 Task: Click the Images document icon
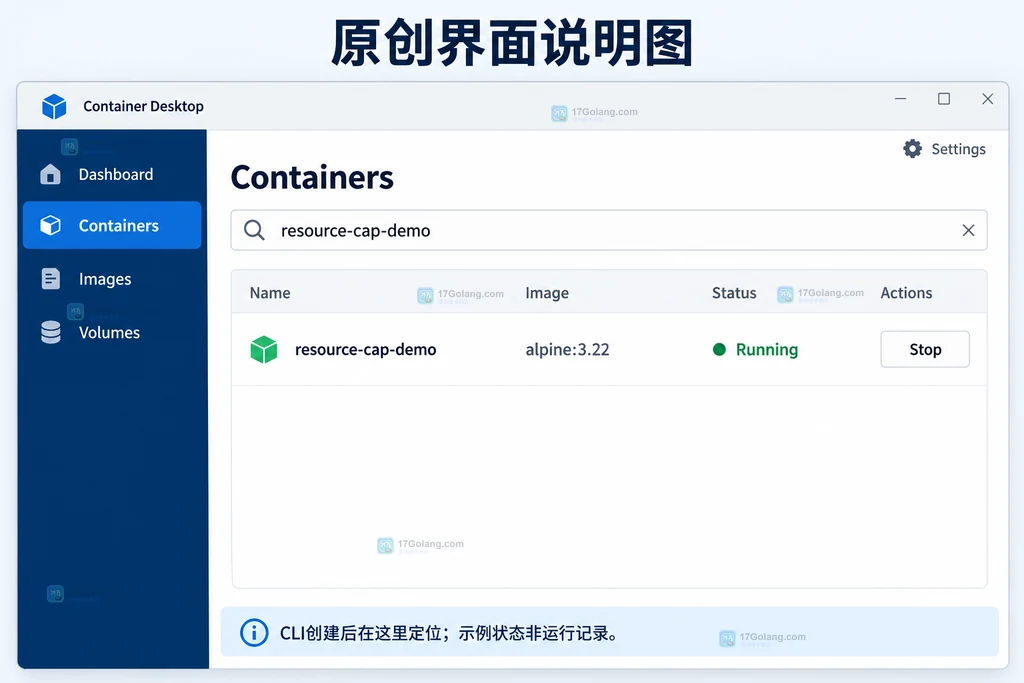click(x=50, y=279)
